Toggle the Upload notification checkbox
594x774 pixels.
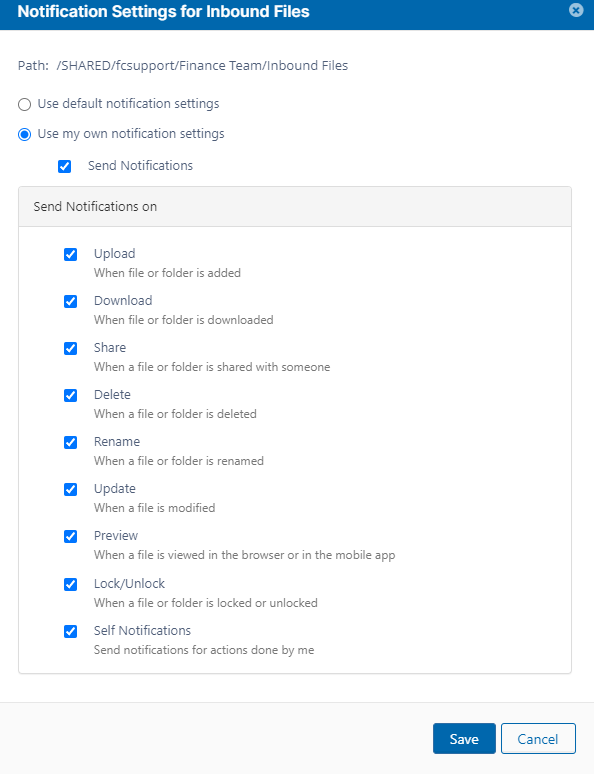71,254
